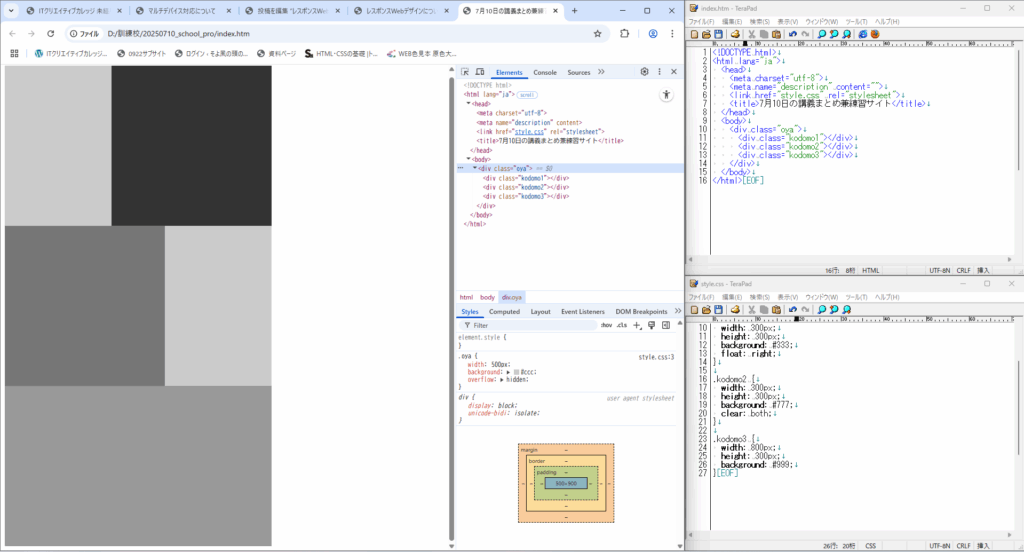
Task: Switch to the Console tab
Action: point(544,73)
